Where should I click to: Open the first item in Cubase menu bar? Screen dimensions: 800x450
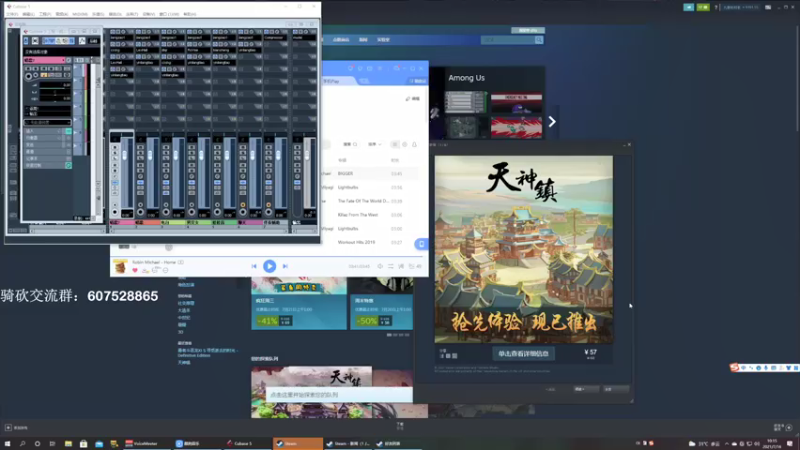12,14
